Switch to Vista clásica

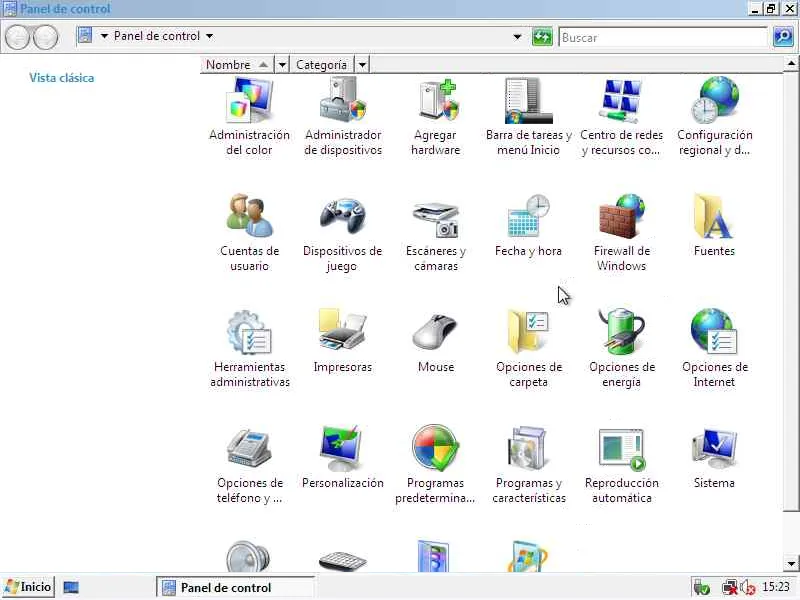click(62, 78)
